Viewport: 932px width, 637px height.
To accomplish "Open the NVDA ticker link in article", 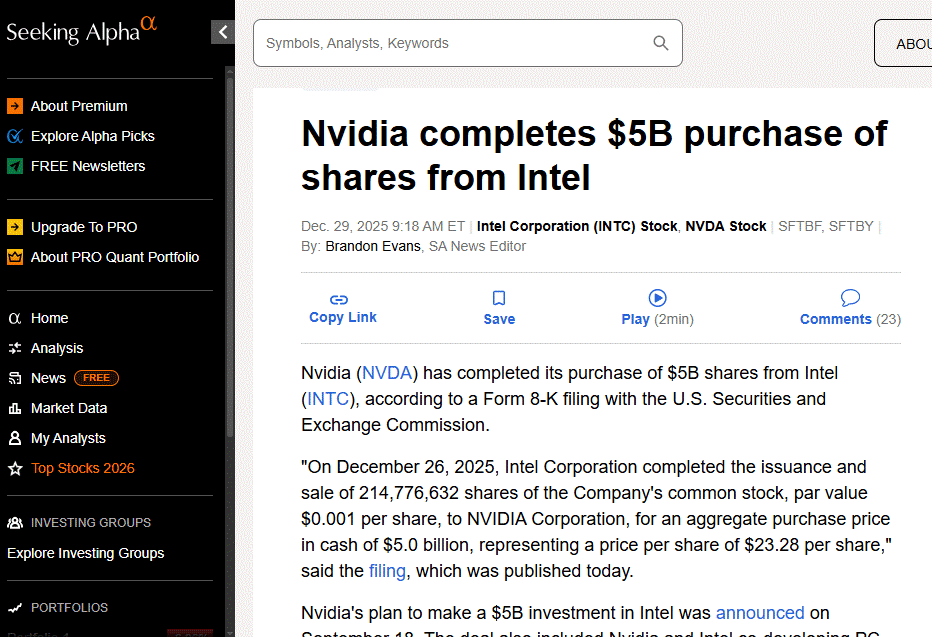I will pos(387,373).
